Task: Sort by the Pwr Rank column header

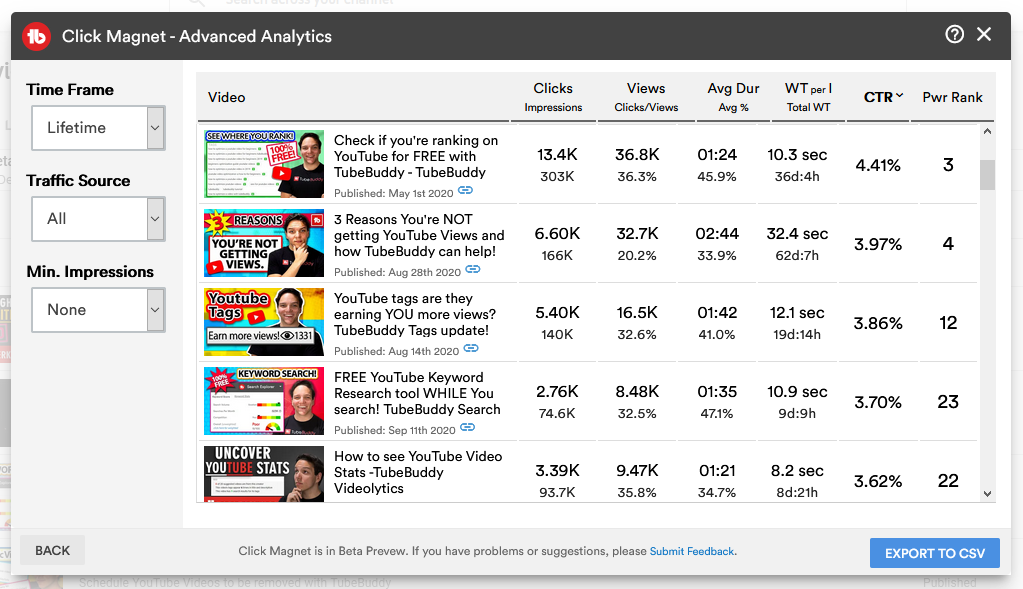Action: [952, 97]
